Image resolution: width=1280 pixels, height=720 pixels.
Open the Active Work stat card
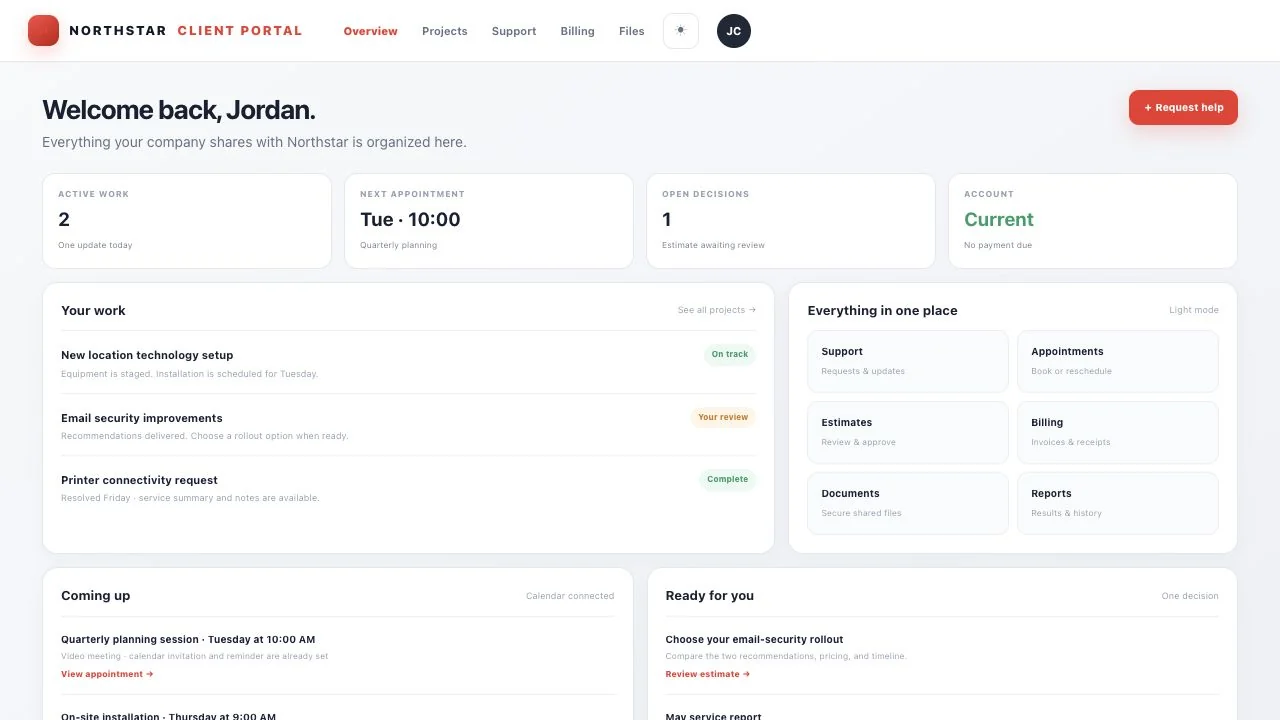(187, 221)
